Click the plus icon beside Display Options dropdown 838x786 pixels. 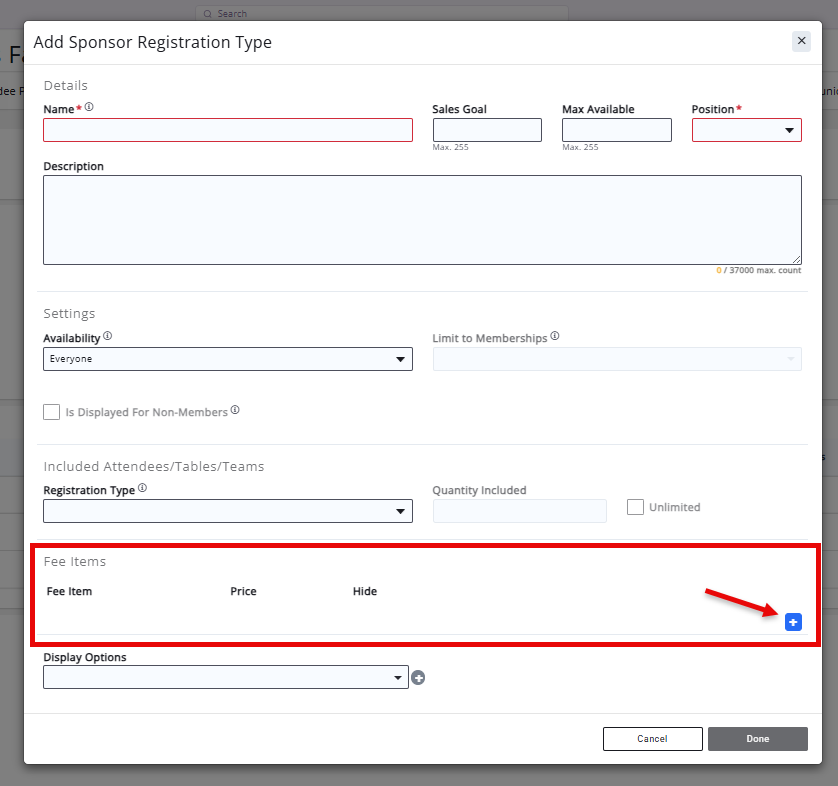(x=418, y=678)
